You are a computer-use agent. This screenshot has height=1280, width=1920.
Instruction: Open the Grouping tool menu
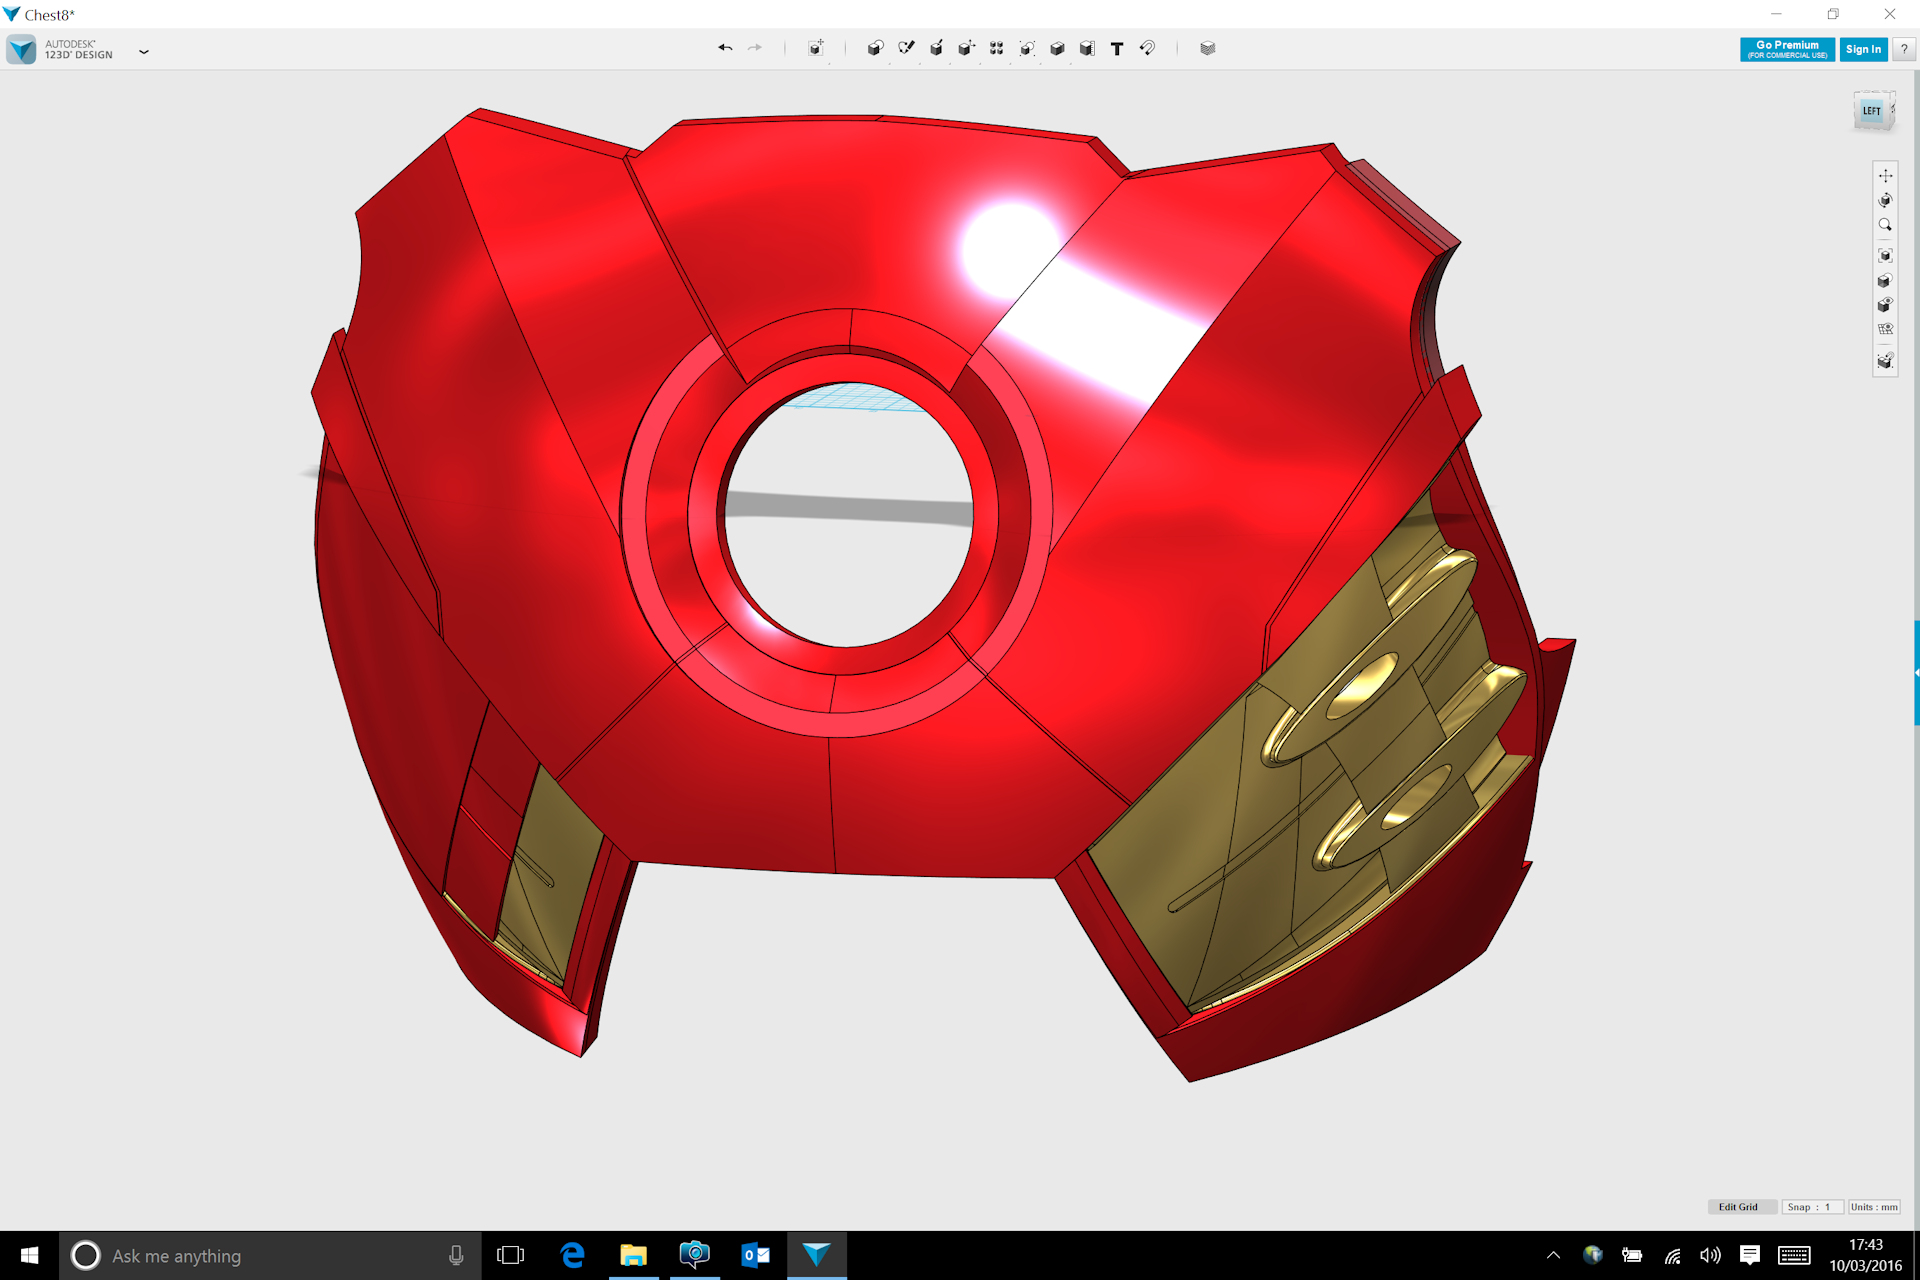click(1027, 48)
